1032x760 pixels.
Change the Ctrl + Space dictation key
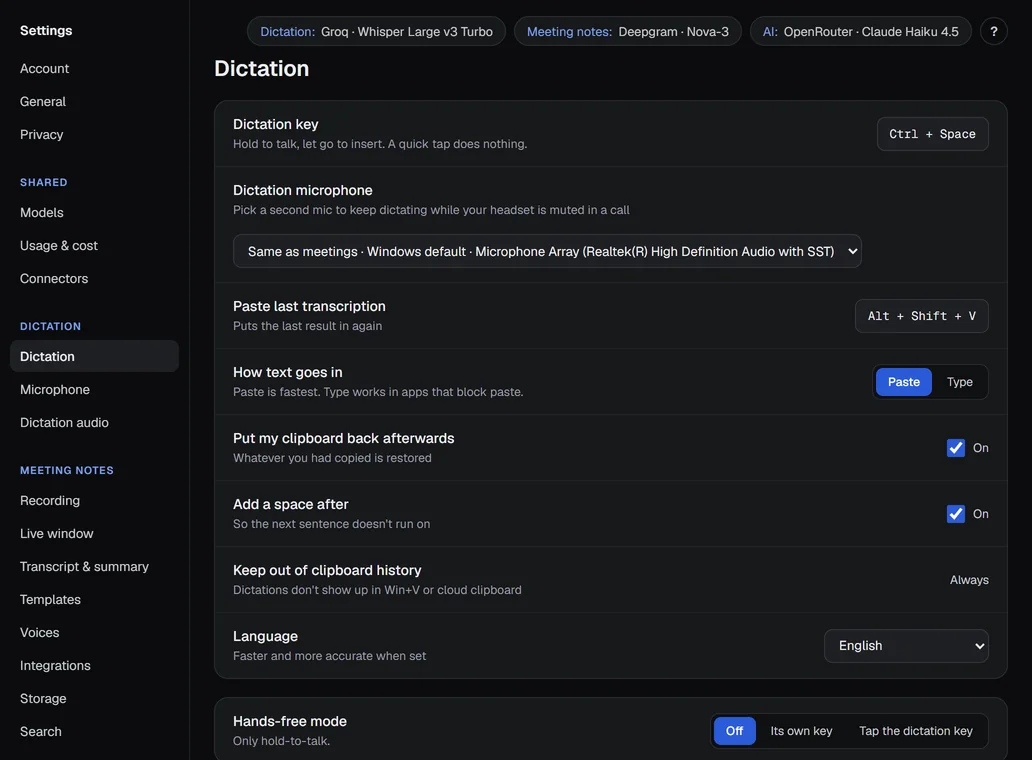pyautogui.click(x=932, y=134)
